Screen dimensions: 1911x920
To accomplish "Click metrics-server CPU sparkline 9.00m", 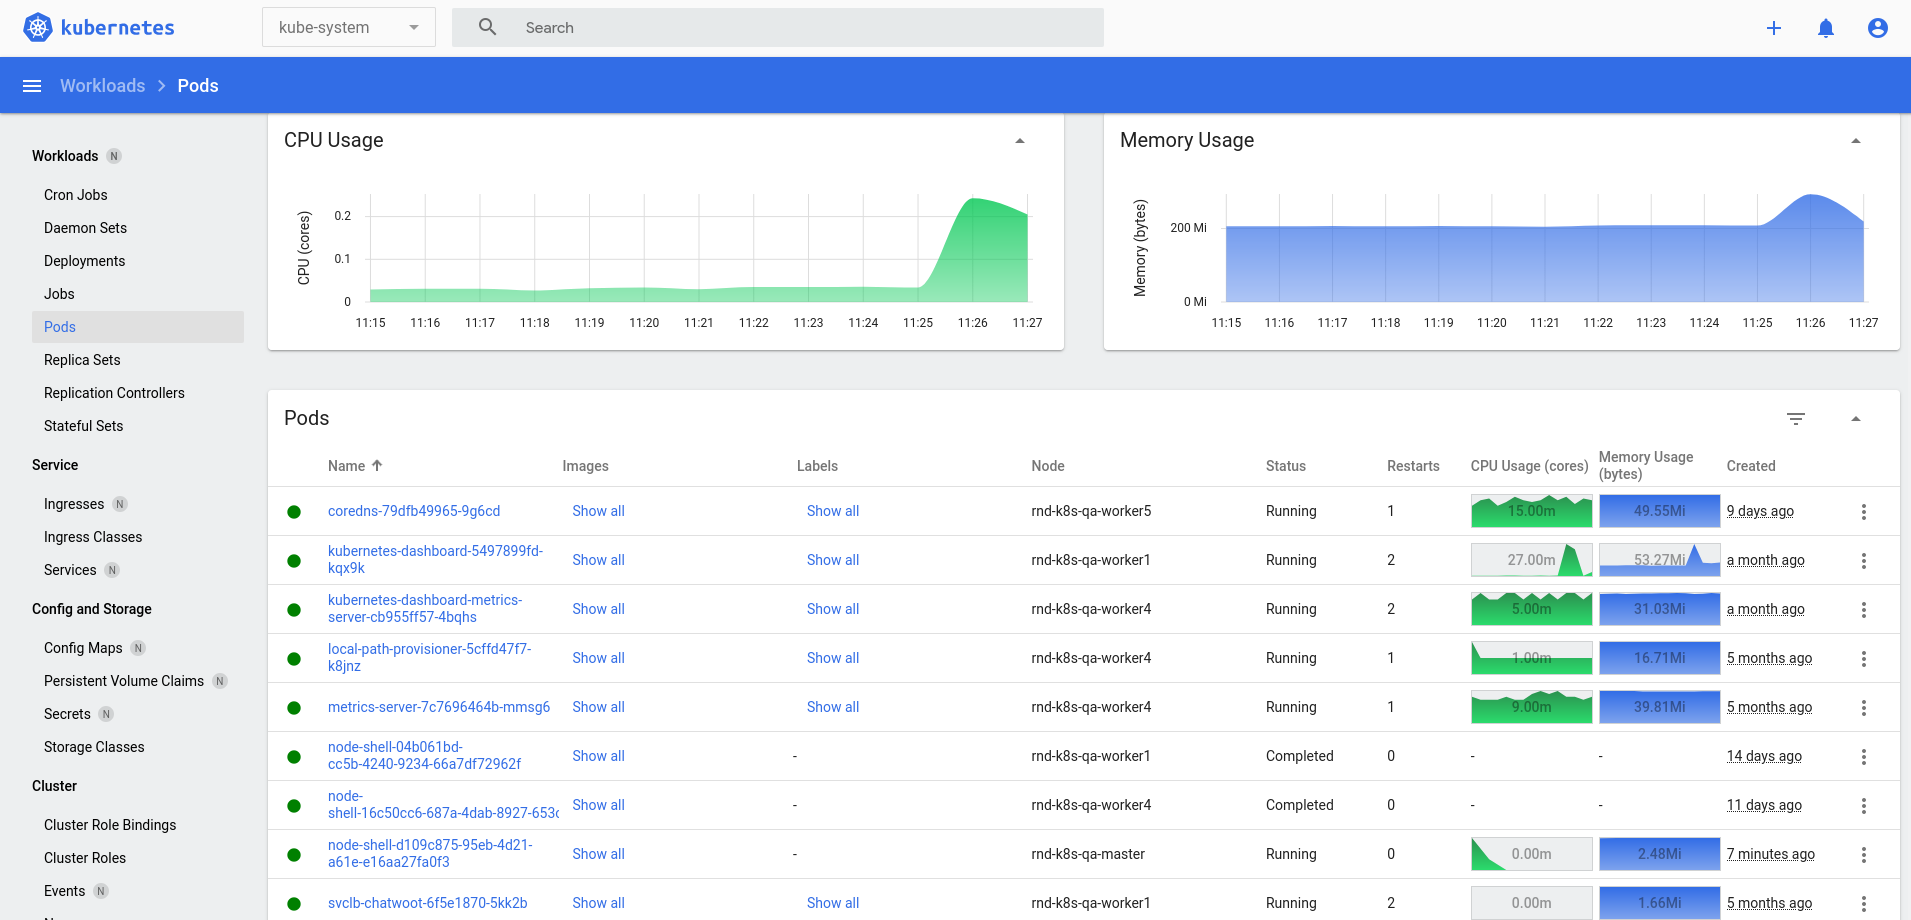I will pos(1531,707).
